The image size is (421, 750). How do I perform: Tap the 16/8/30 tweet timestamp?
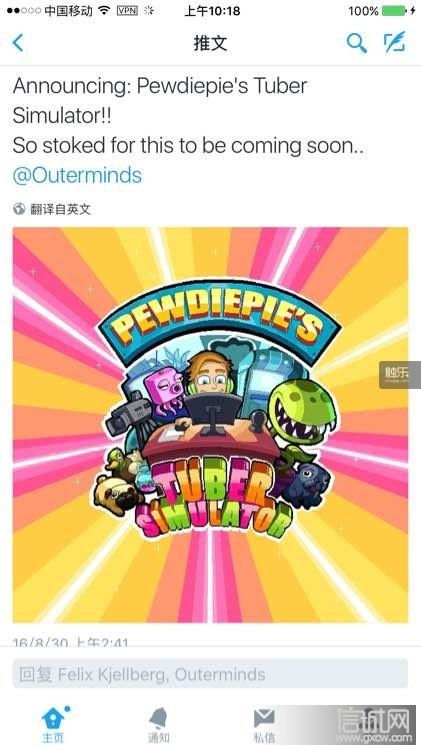pos(71,640)
